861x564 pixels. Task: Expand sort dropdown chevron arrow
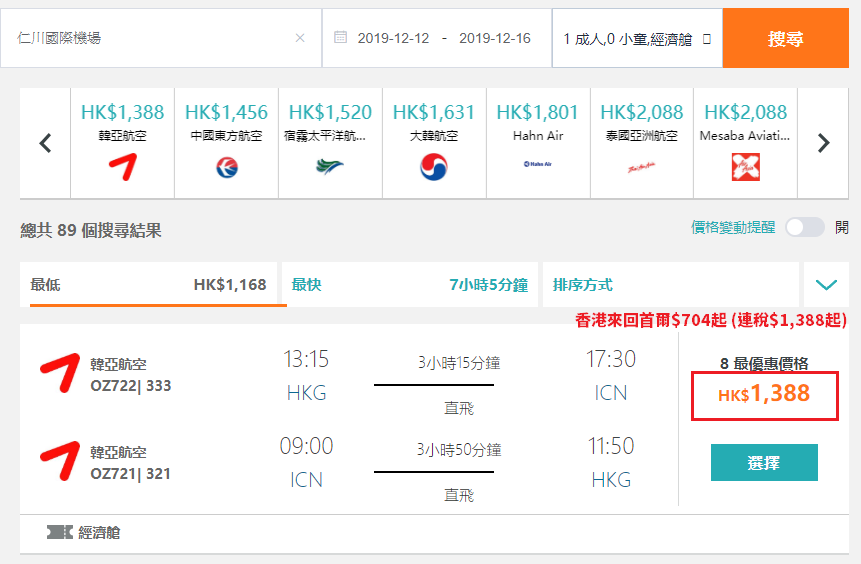(x=826, y=284)
